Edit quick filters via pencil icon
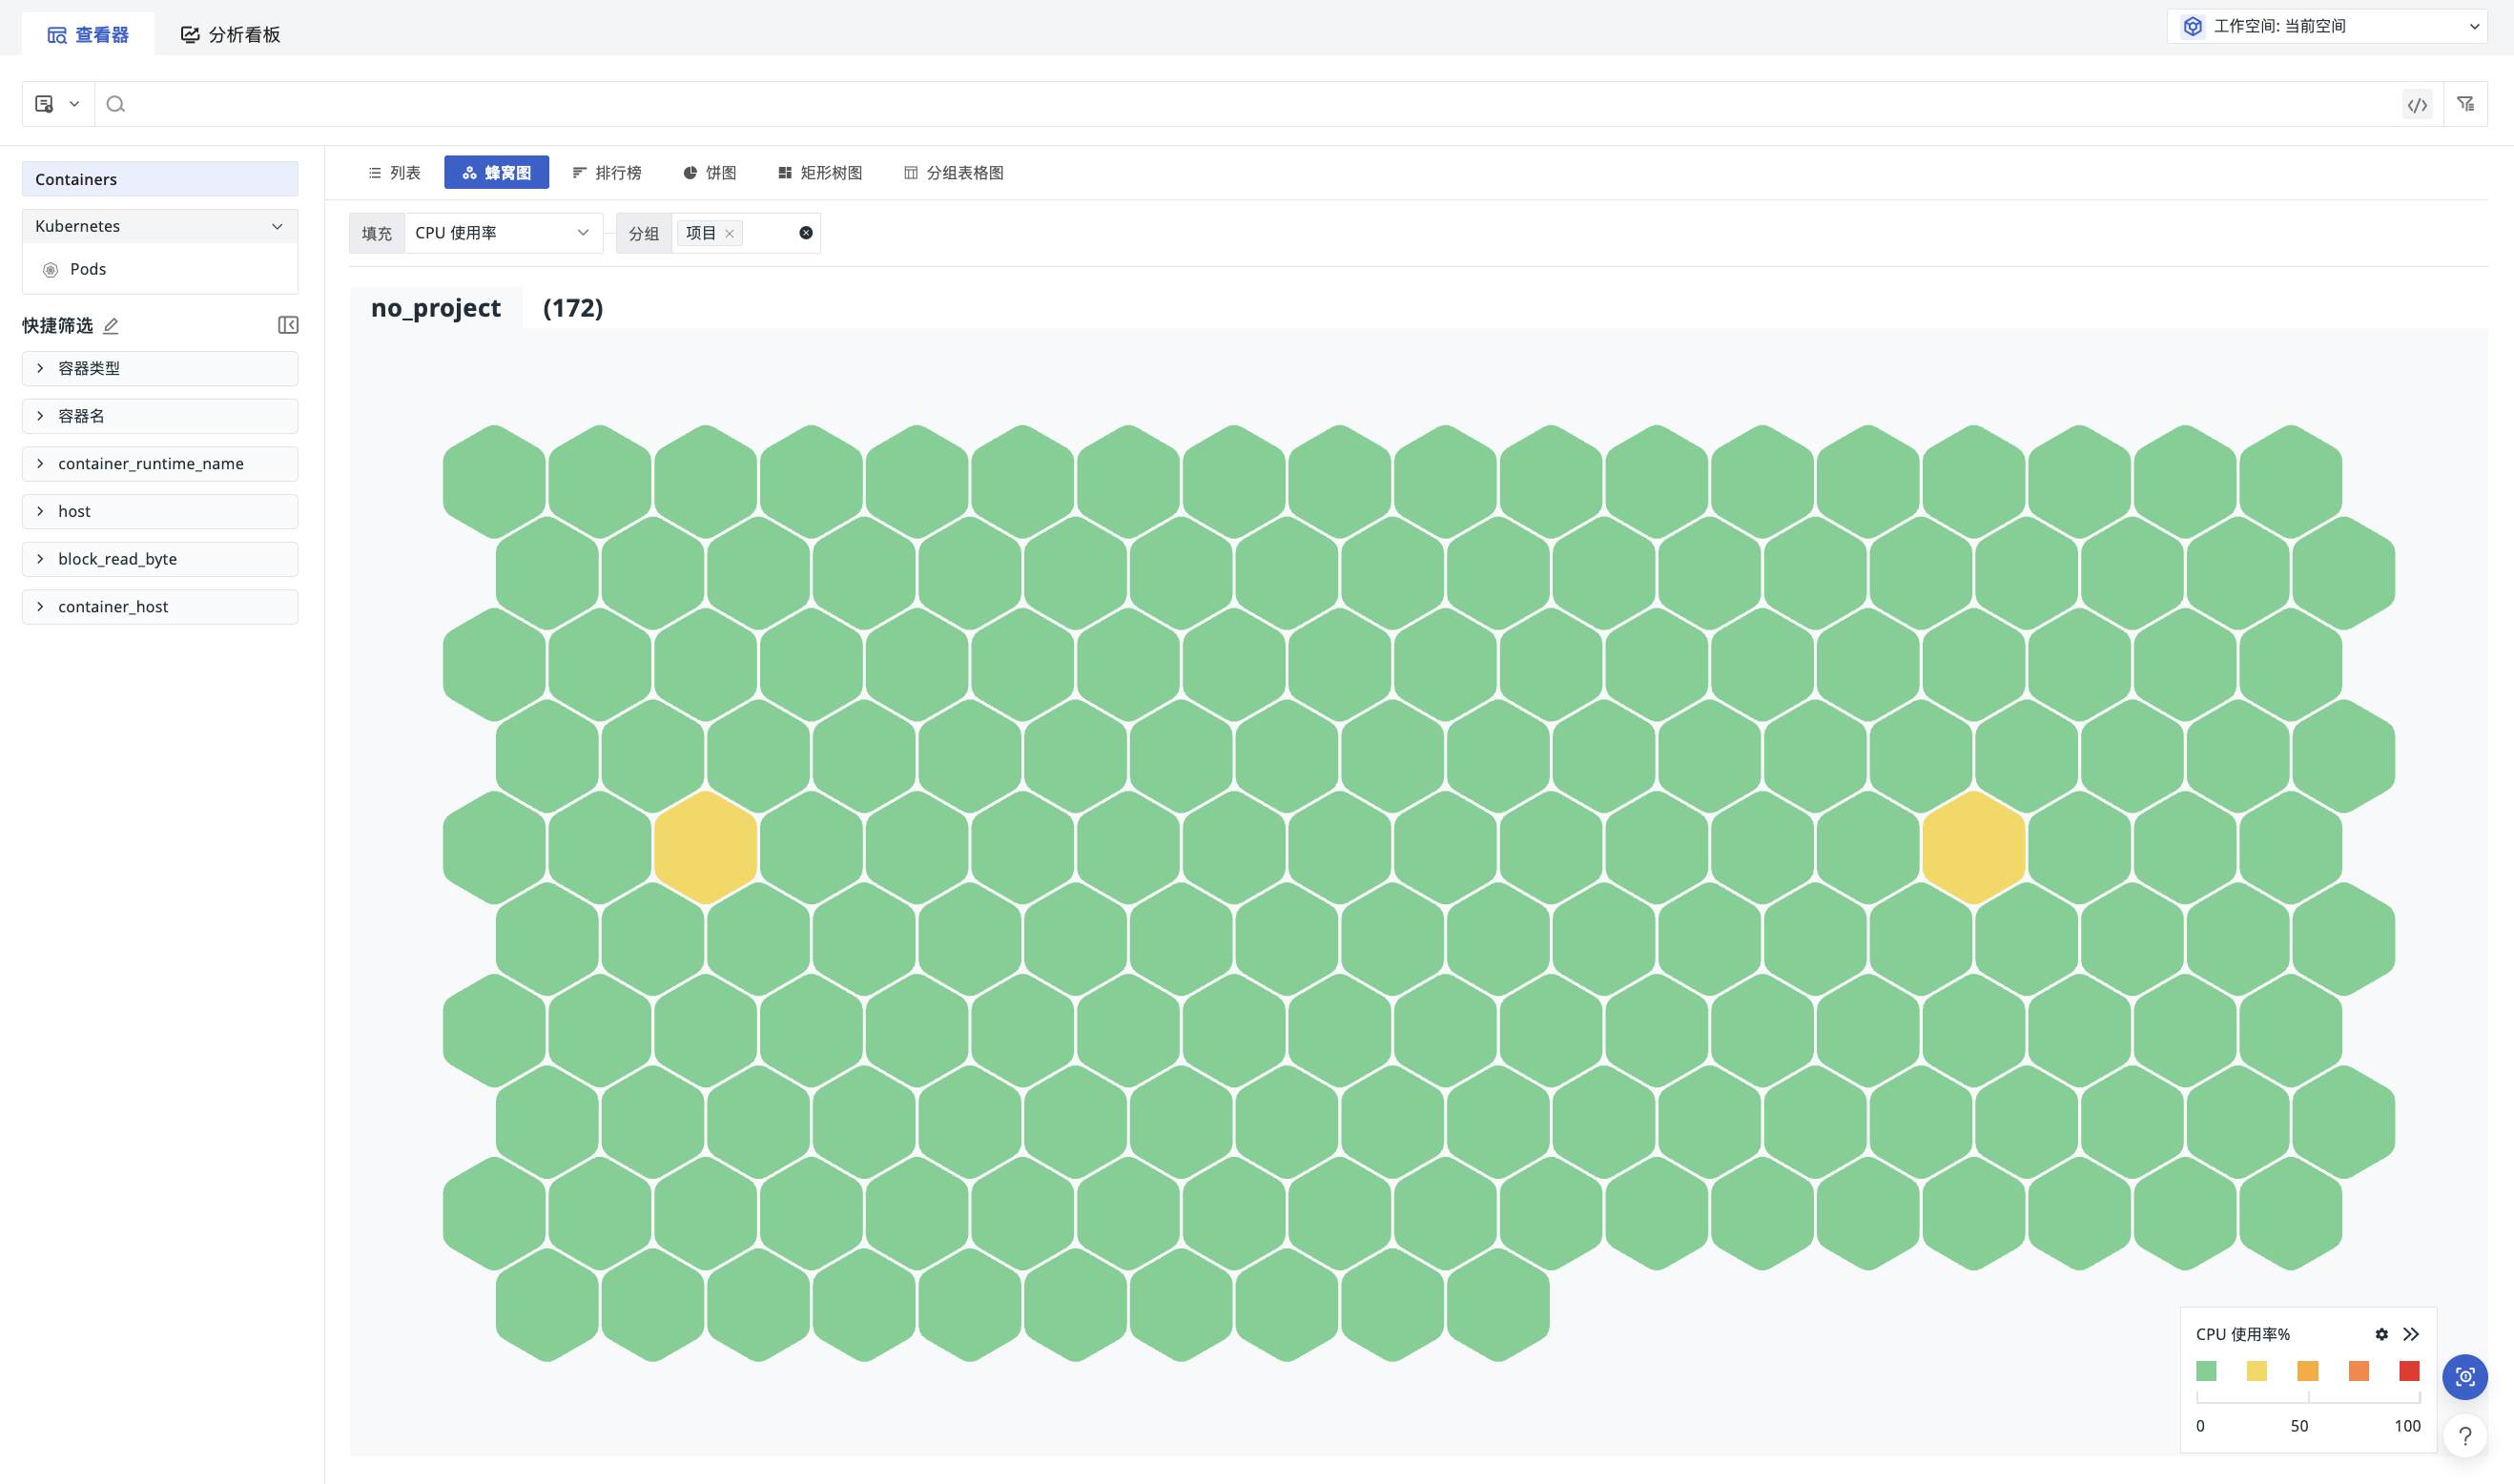 click(x=111, y=326)
